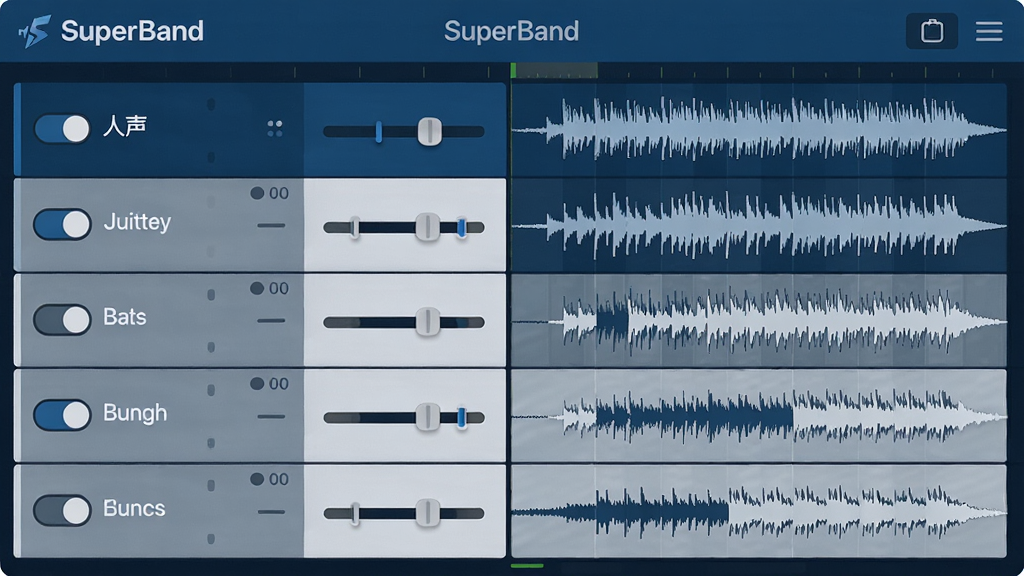Click the record dot on Juittey track
Screen dimensions: 1024x576
tap(257, 193)
